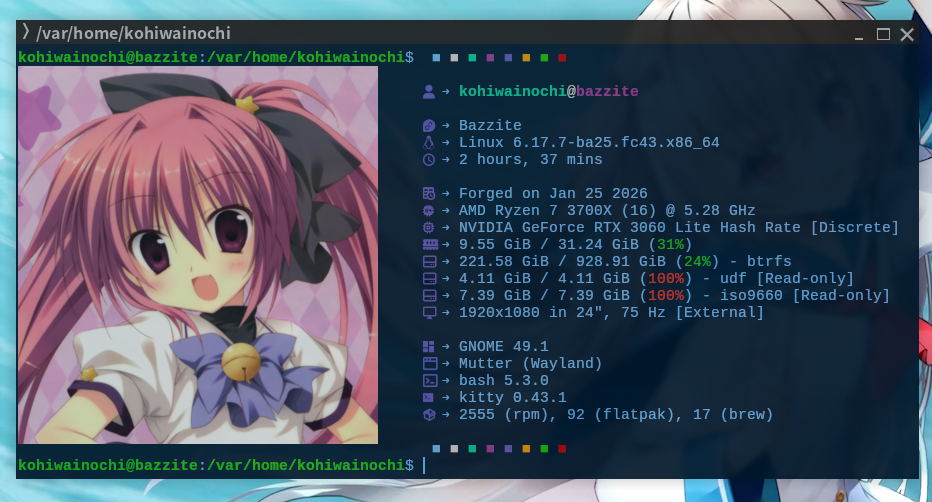
Task: Click the disk icon on the btrfs line
Action: (429, 262)
